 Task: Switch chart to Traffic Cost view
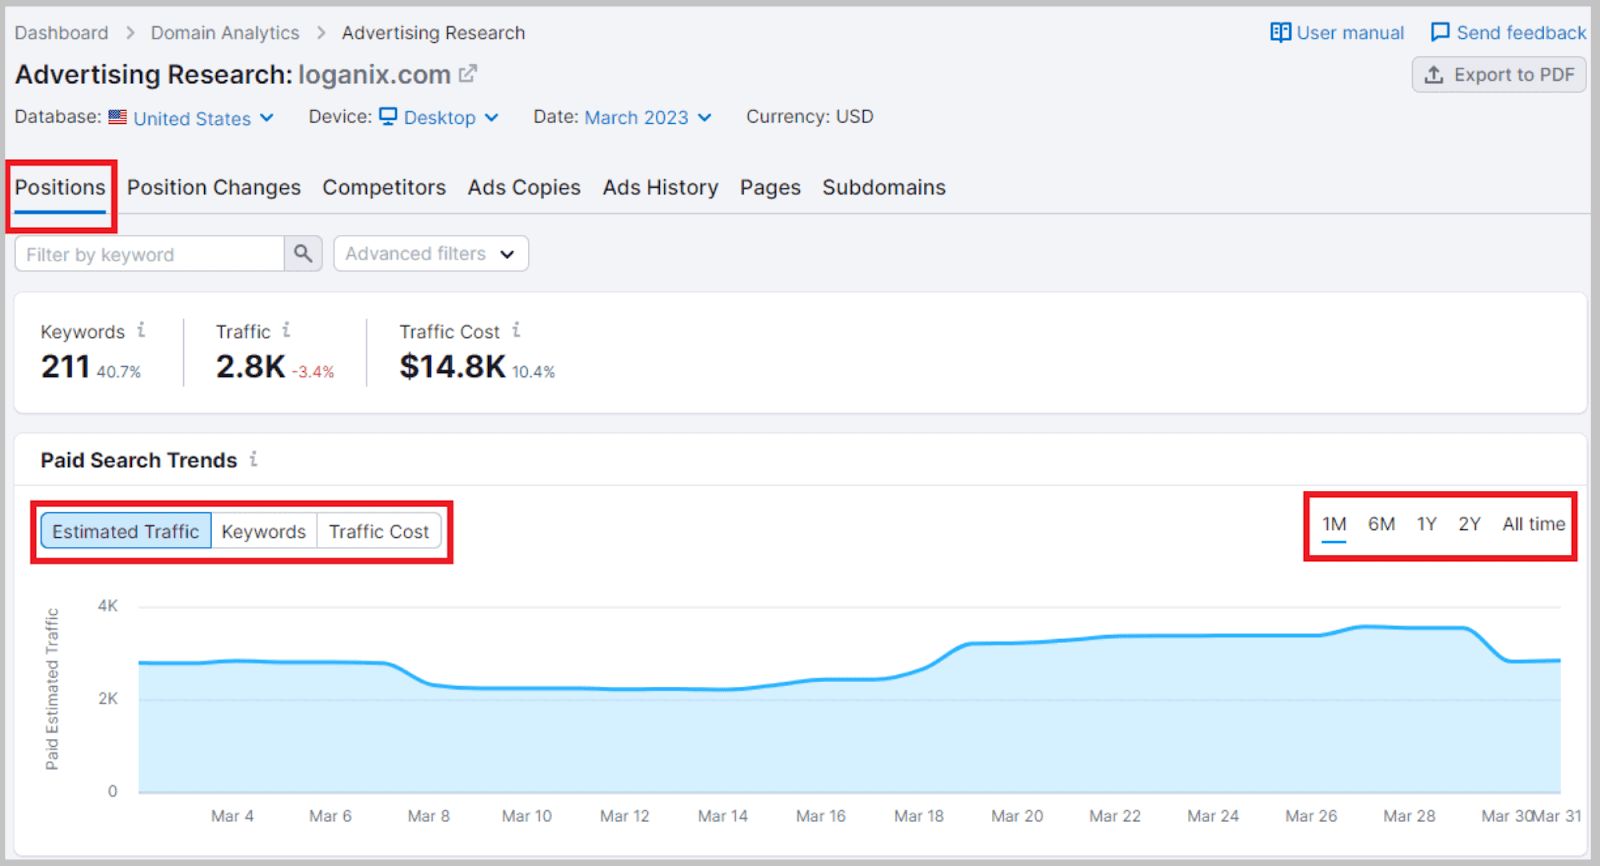click(x=379, y=531)
